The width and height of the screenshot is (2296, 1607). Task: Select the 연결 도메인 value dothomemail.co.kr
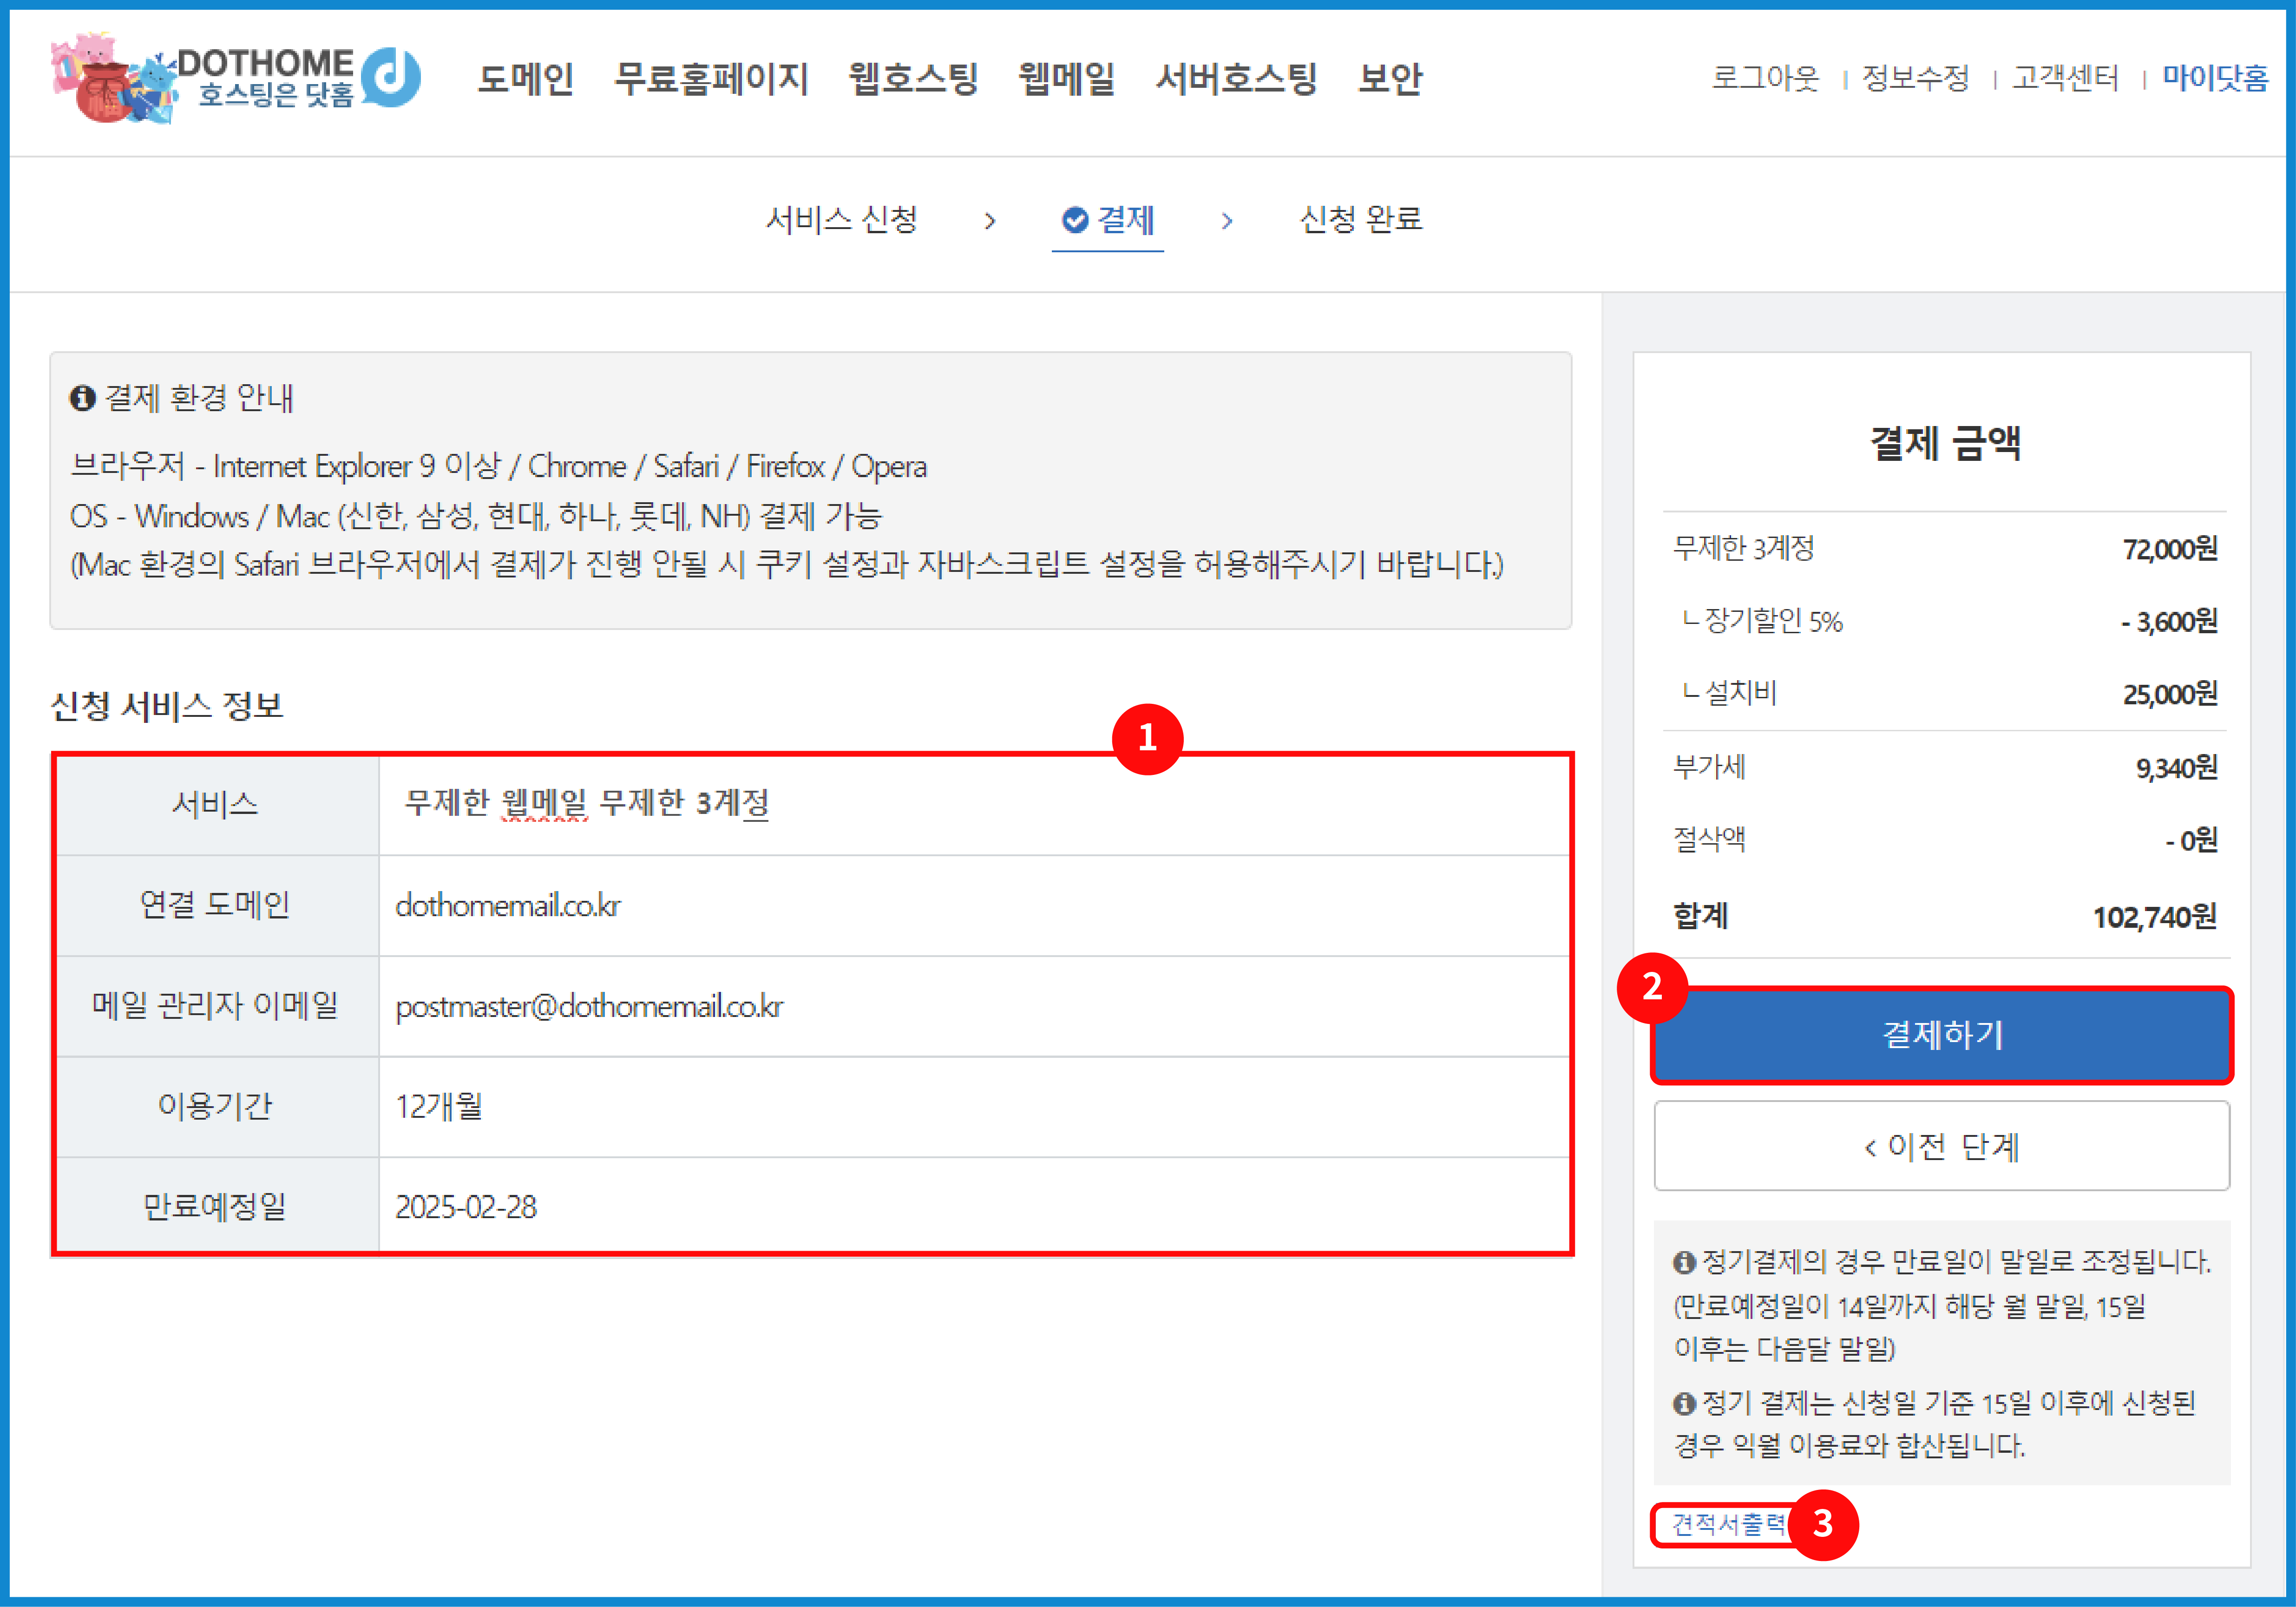tap(508, 905)
